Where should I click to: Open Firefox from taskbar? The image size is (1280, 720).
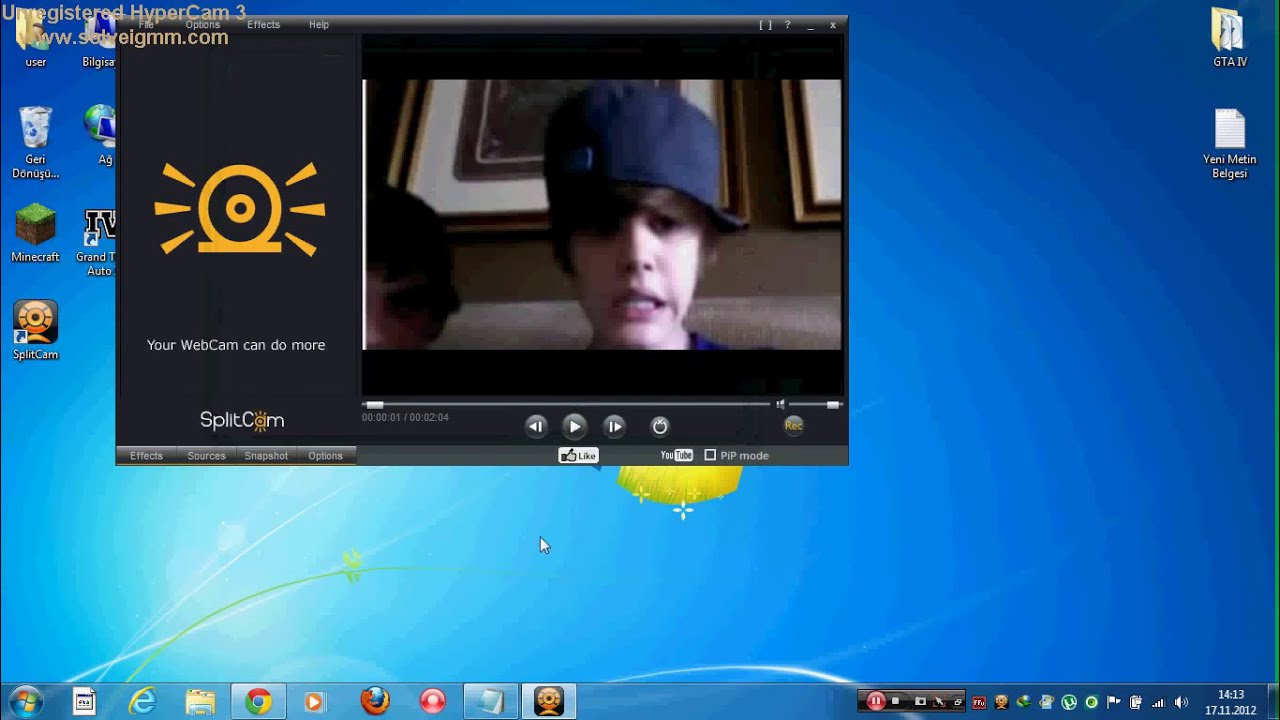[x=375, y=702]
